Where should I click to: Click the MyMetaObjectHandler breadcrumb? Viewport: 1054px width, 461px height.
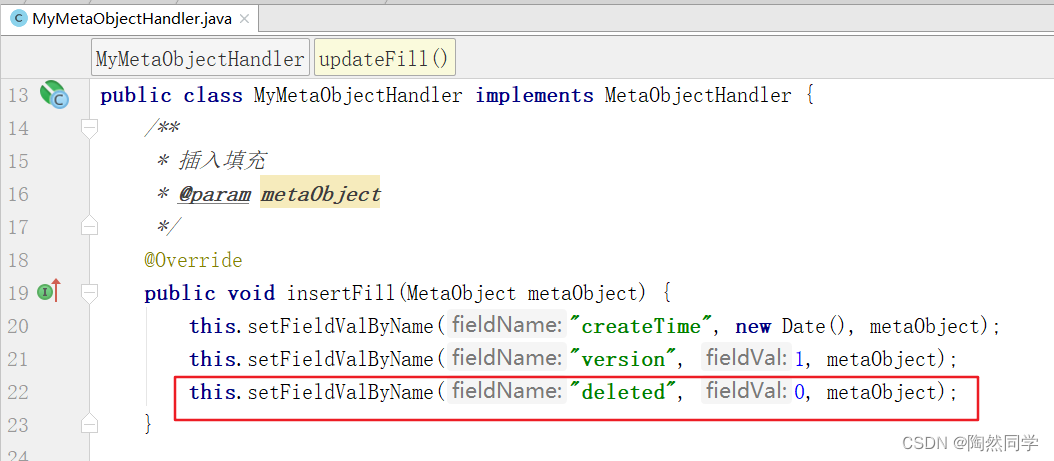tap(200, 59)
